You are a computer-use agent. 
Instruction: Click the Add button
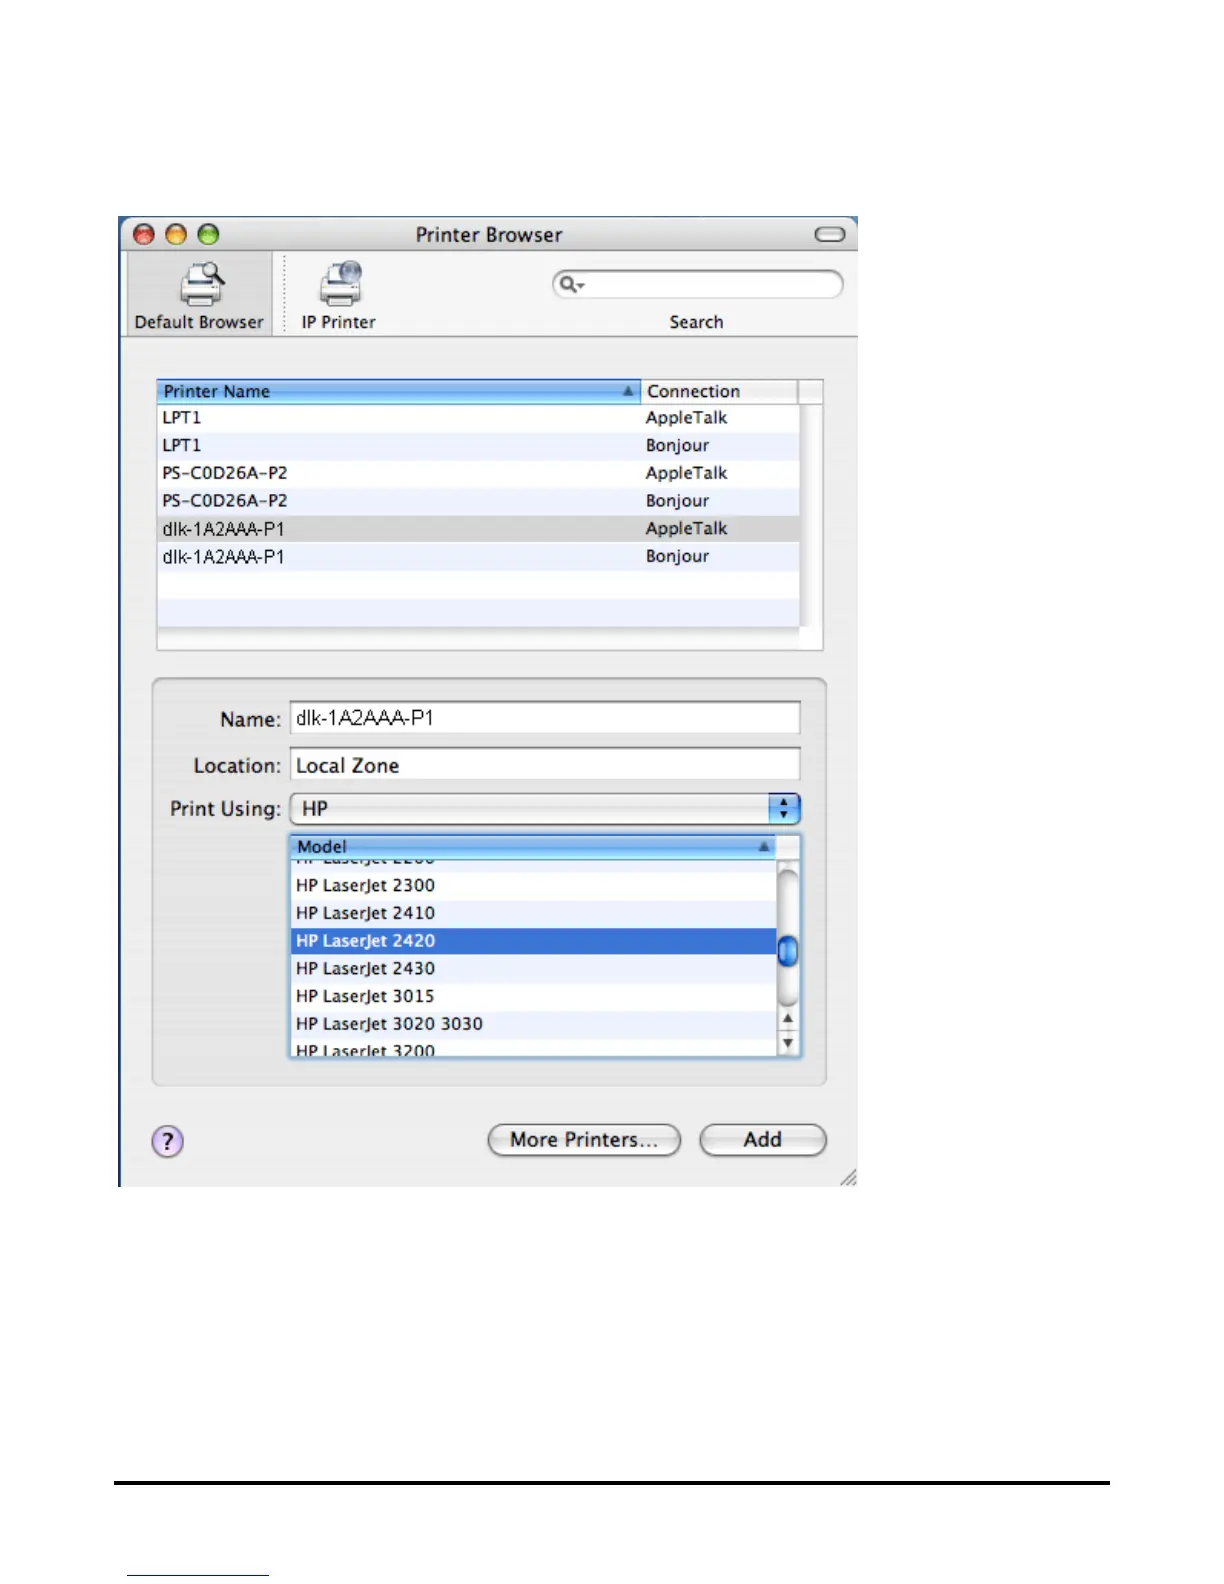click(x=763, y=1140)
